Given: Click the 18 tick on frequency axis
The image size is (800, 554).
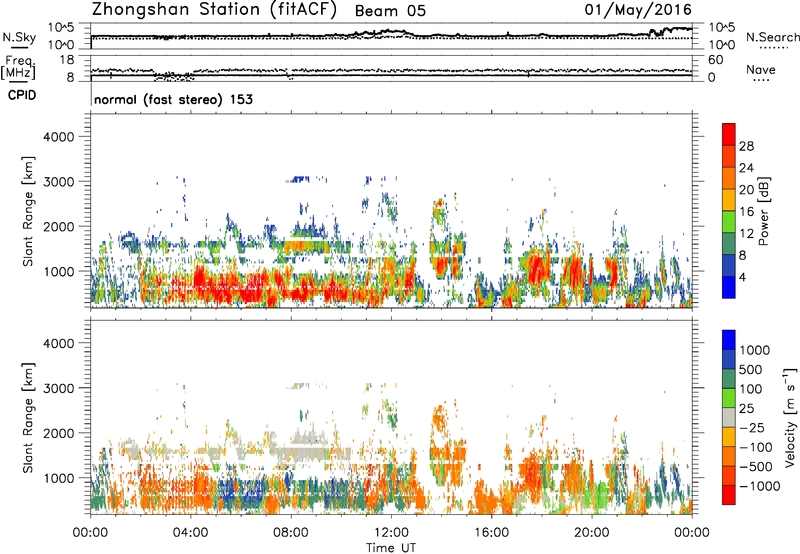Looking at the screenshot, I should coord(67,60).
